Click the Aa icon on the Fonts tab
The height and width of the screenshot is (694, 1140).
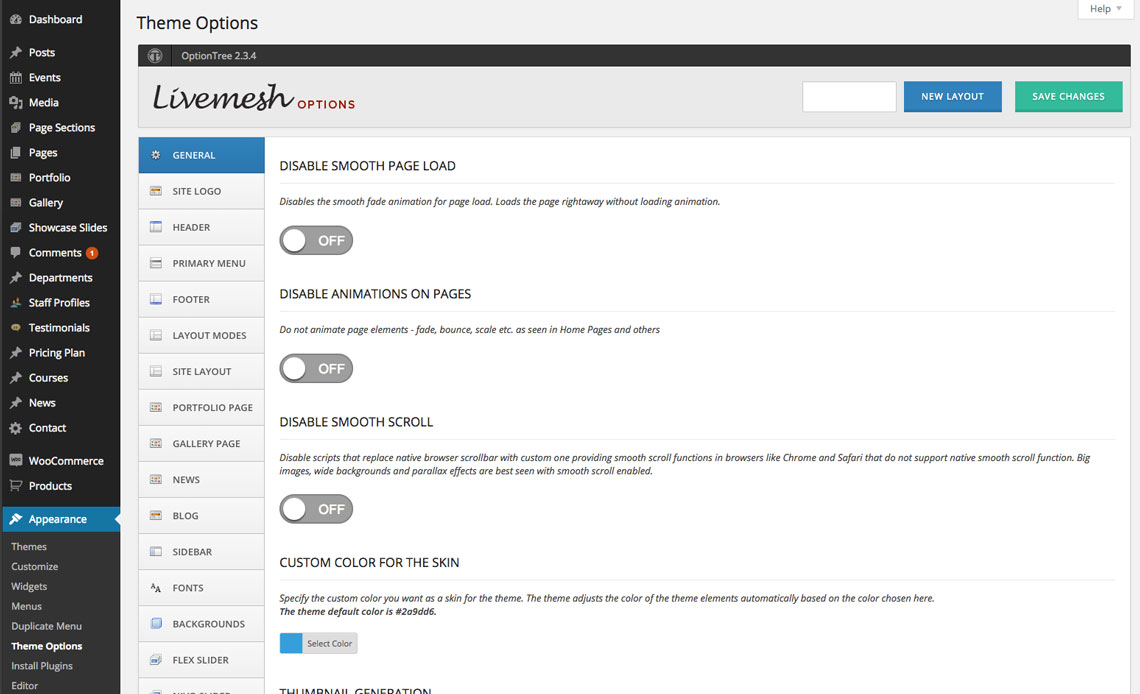[x=157, y=587]
